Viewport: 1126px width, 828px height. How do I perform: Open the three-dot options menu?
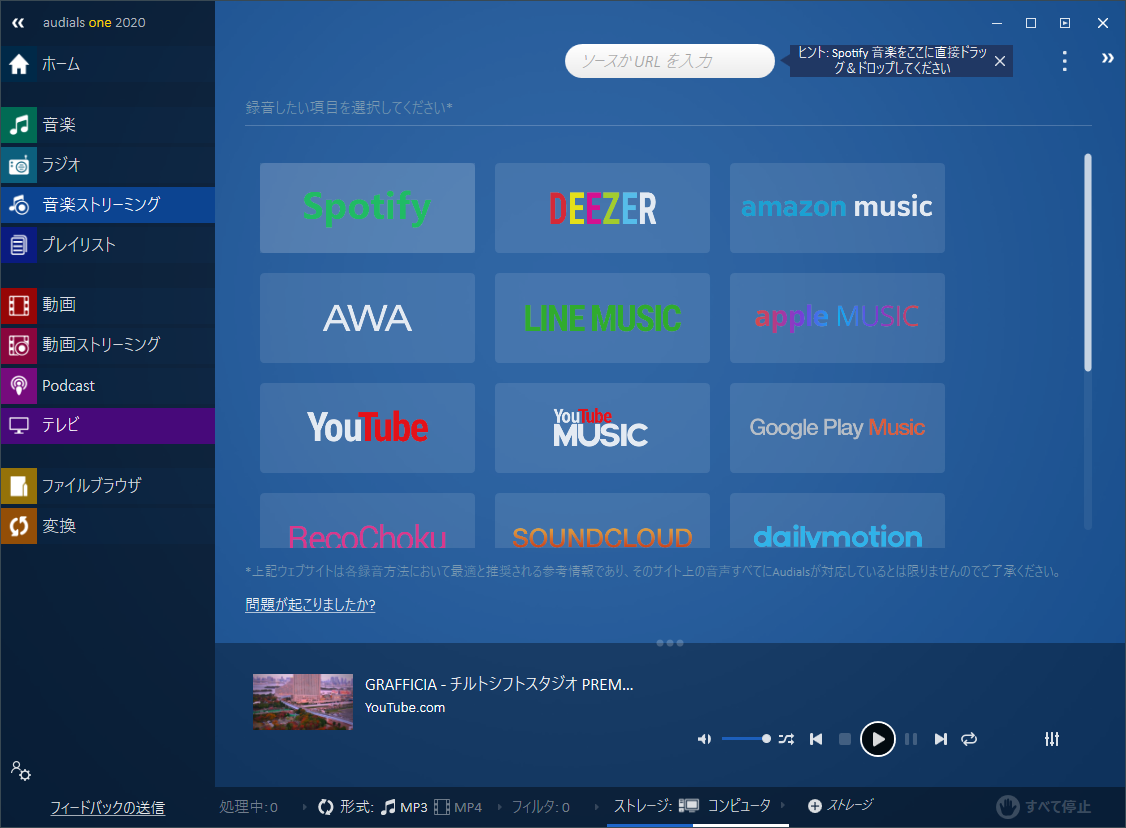pos(1064,61)
